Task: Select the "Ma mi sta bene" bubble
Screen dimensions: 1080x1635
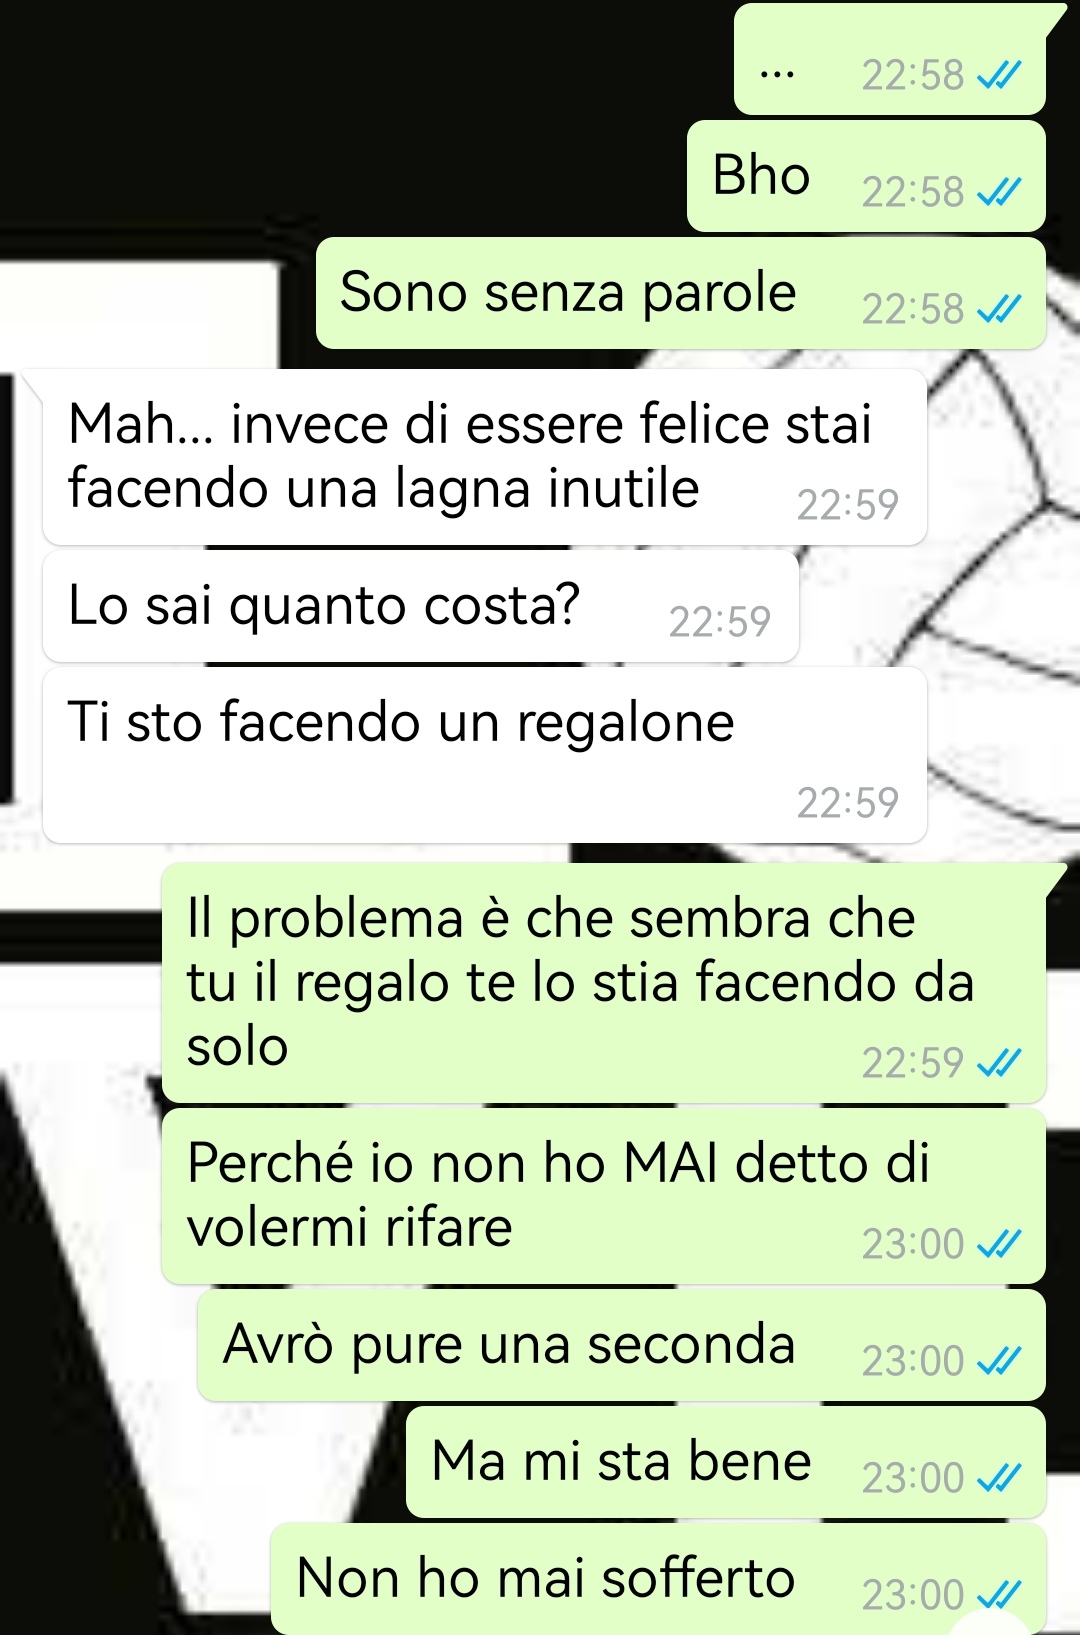Action: tap(726, 1462)
